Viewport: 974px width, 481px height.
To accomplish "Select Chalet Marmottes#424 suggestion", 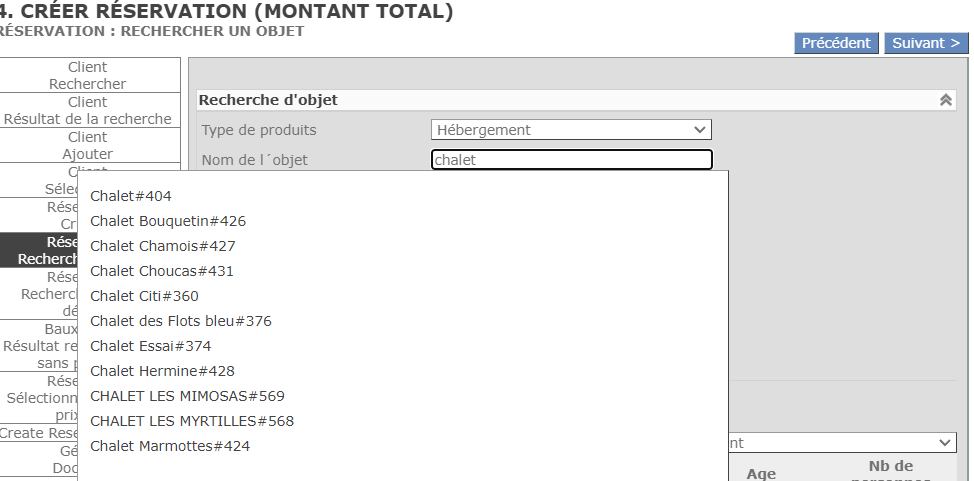I will pyautogui.click(x=170, y=446).
